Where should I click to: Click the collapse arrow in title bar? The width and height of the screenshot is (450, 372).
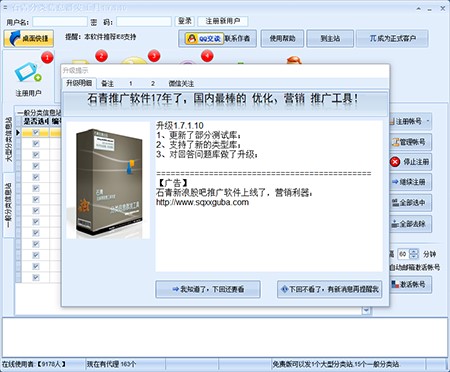(419, 8)
